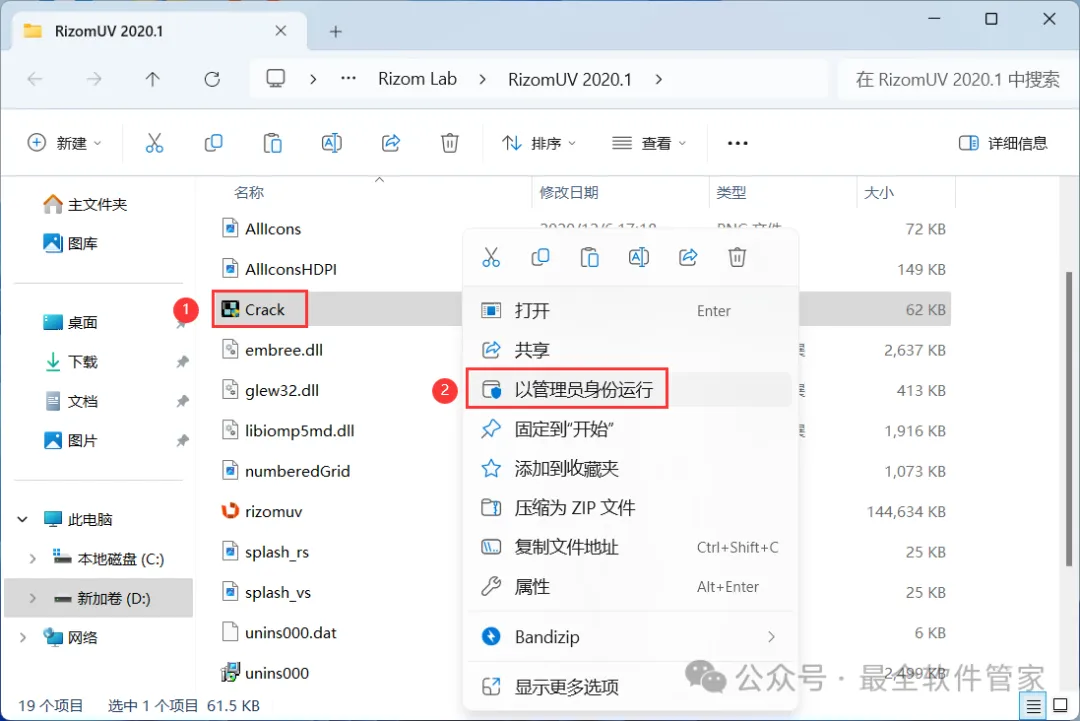Click the vertical scrollbar of the file list

[1069, 420]
